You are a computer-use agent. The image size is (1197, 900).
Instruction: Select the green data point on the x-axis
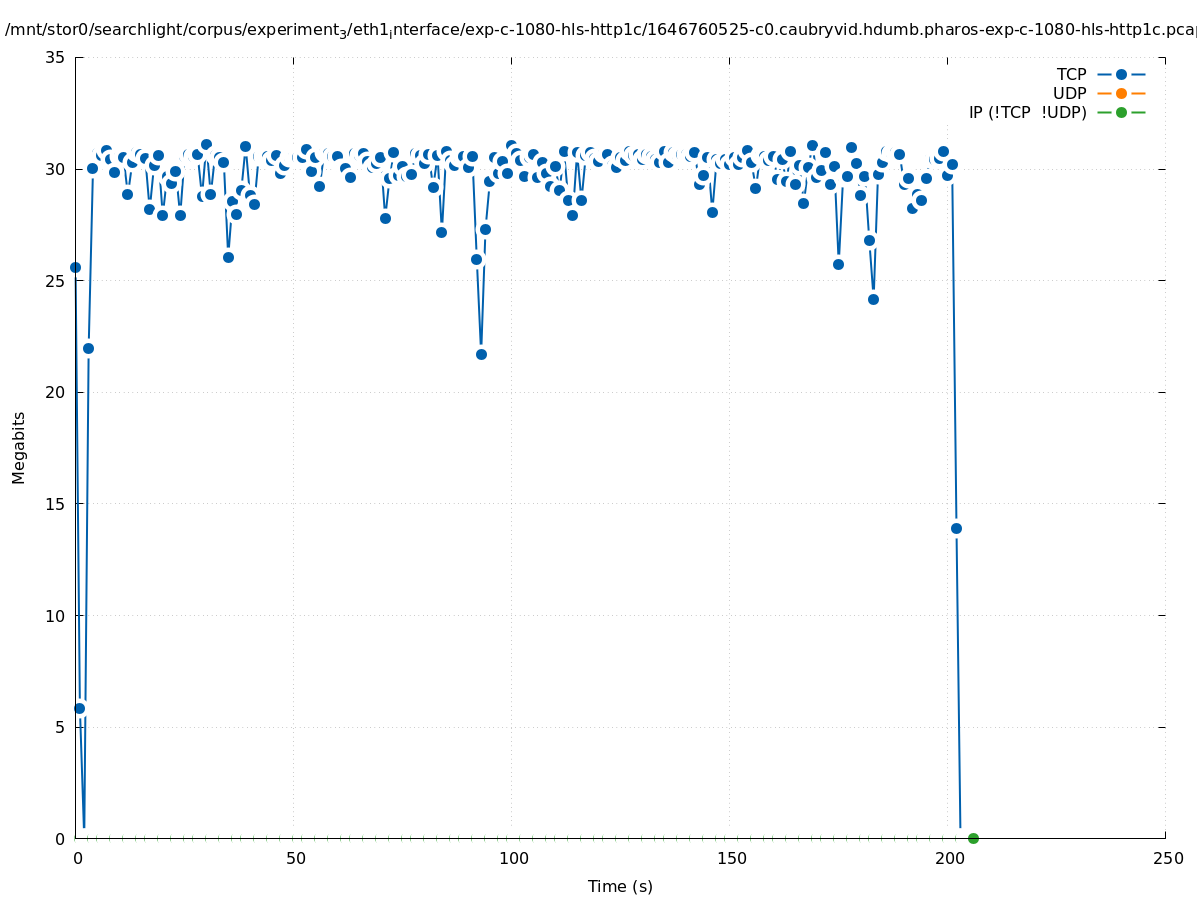point(973,838)
